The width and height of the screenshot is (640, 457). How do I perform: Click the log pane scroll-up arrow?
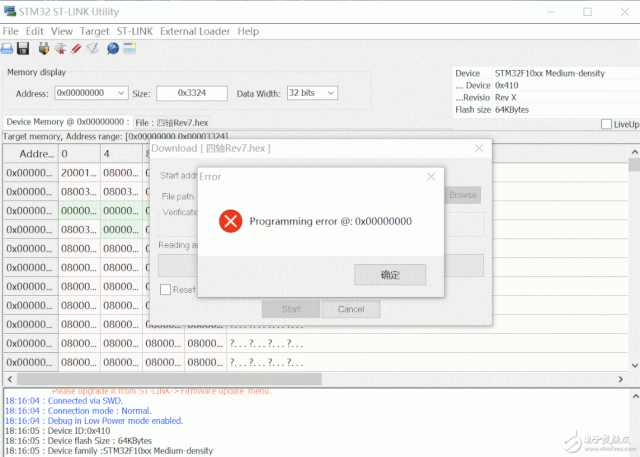click(635, 396)
